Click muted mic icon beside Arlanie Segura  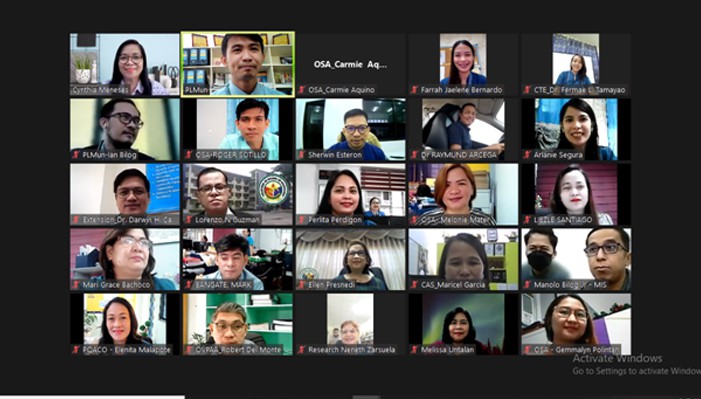point(528,155)
